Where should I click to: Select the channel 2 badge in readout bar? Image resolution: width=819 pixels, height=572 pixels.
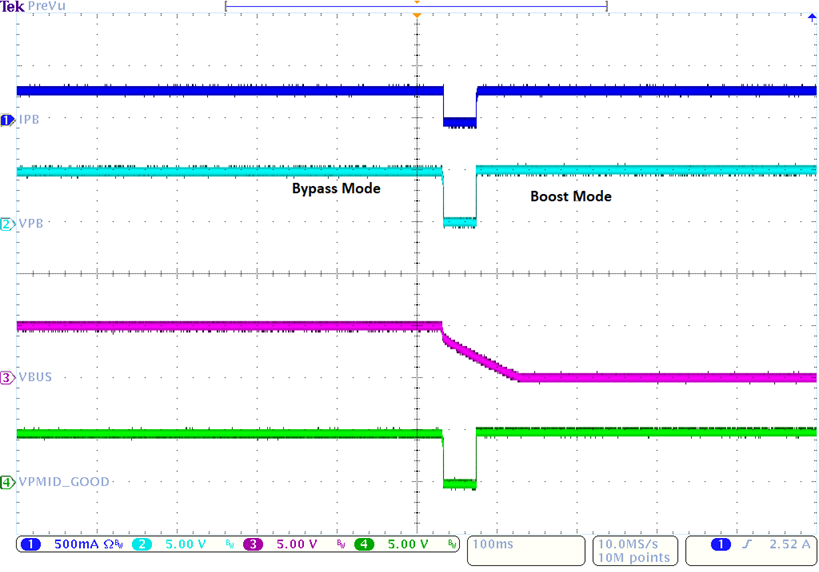click(142, 545)
